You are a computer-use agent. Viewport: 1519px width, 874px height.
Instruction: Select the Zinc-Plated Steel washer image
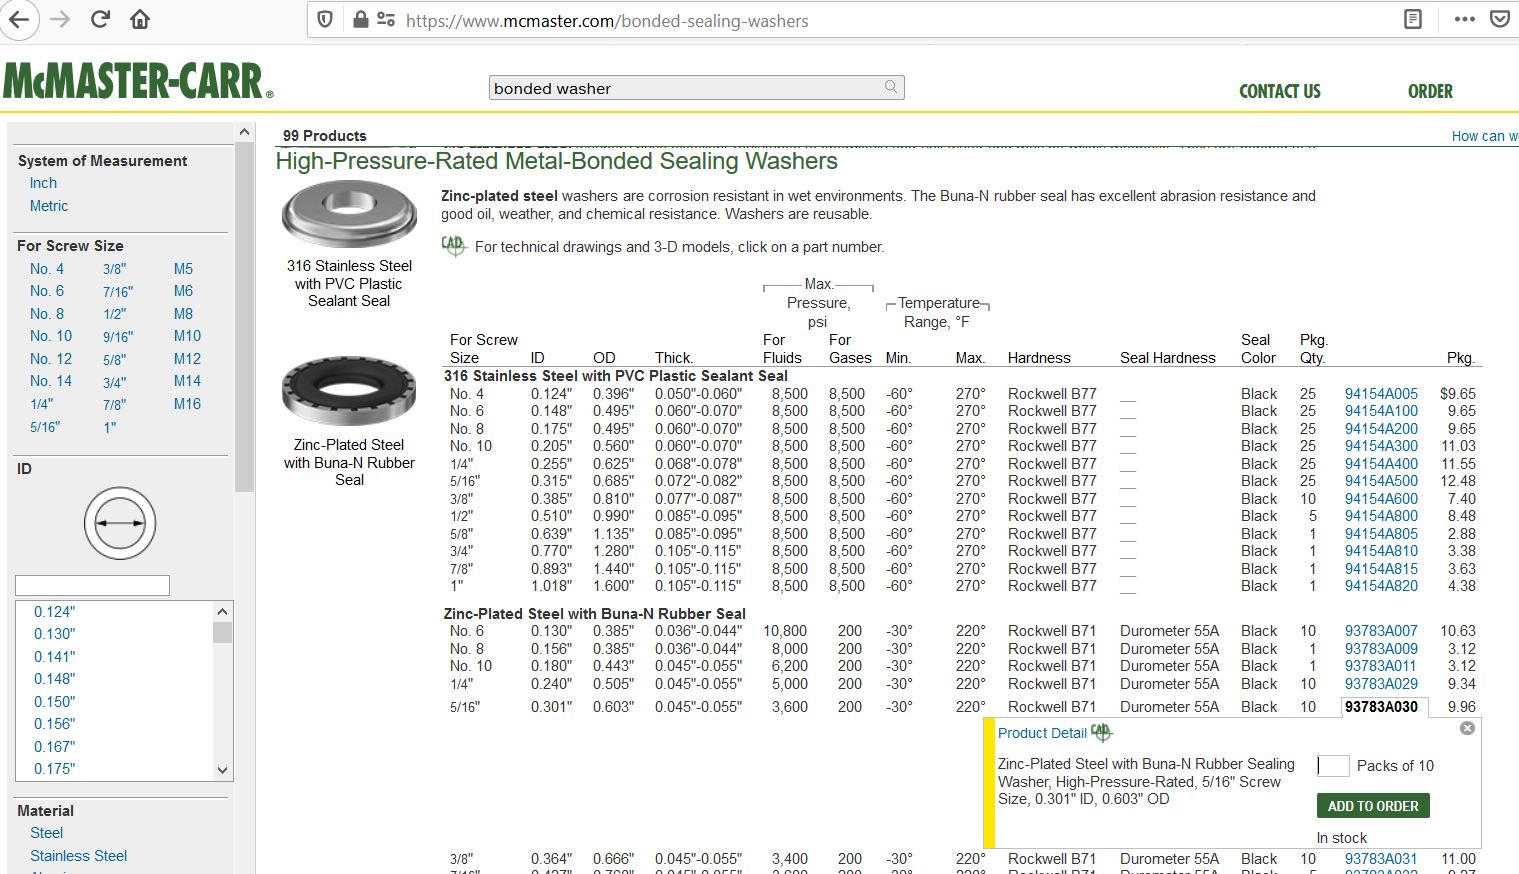[x=349, y=390]
